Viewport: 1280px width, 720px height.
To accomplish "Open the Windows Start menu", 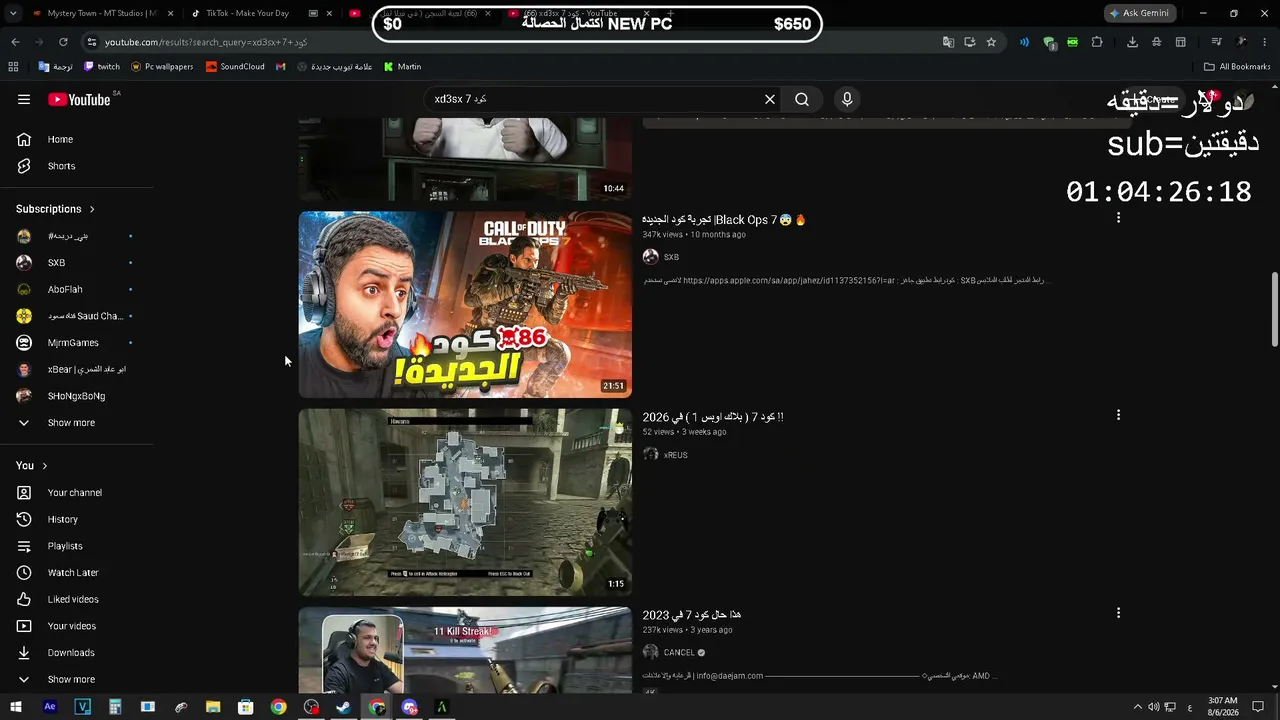I will 16,707.
